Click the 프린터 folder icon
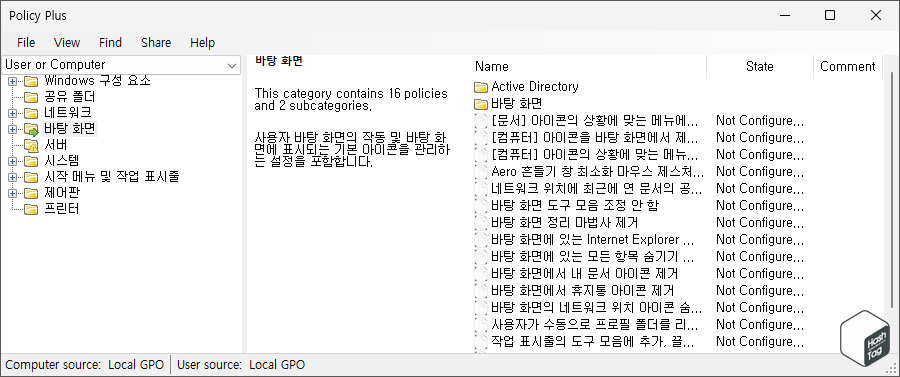Viewport: 900px width, 377px height. (30, 209)
